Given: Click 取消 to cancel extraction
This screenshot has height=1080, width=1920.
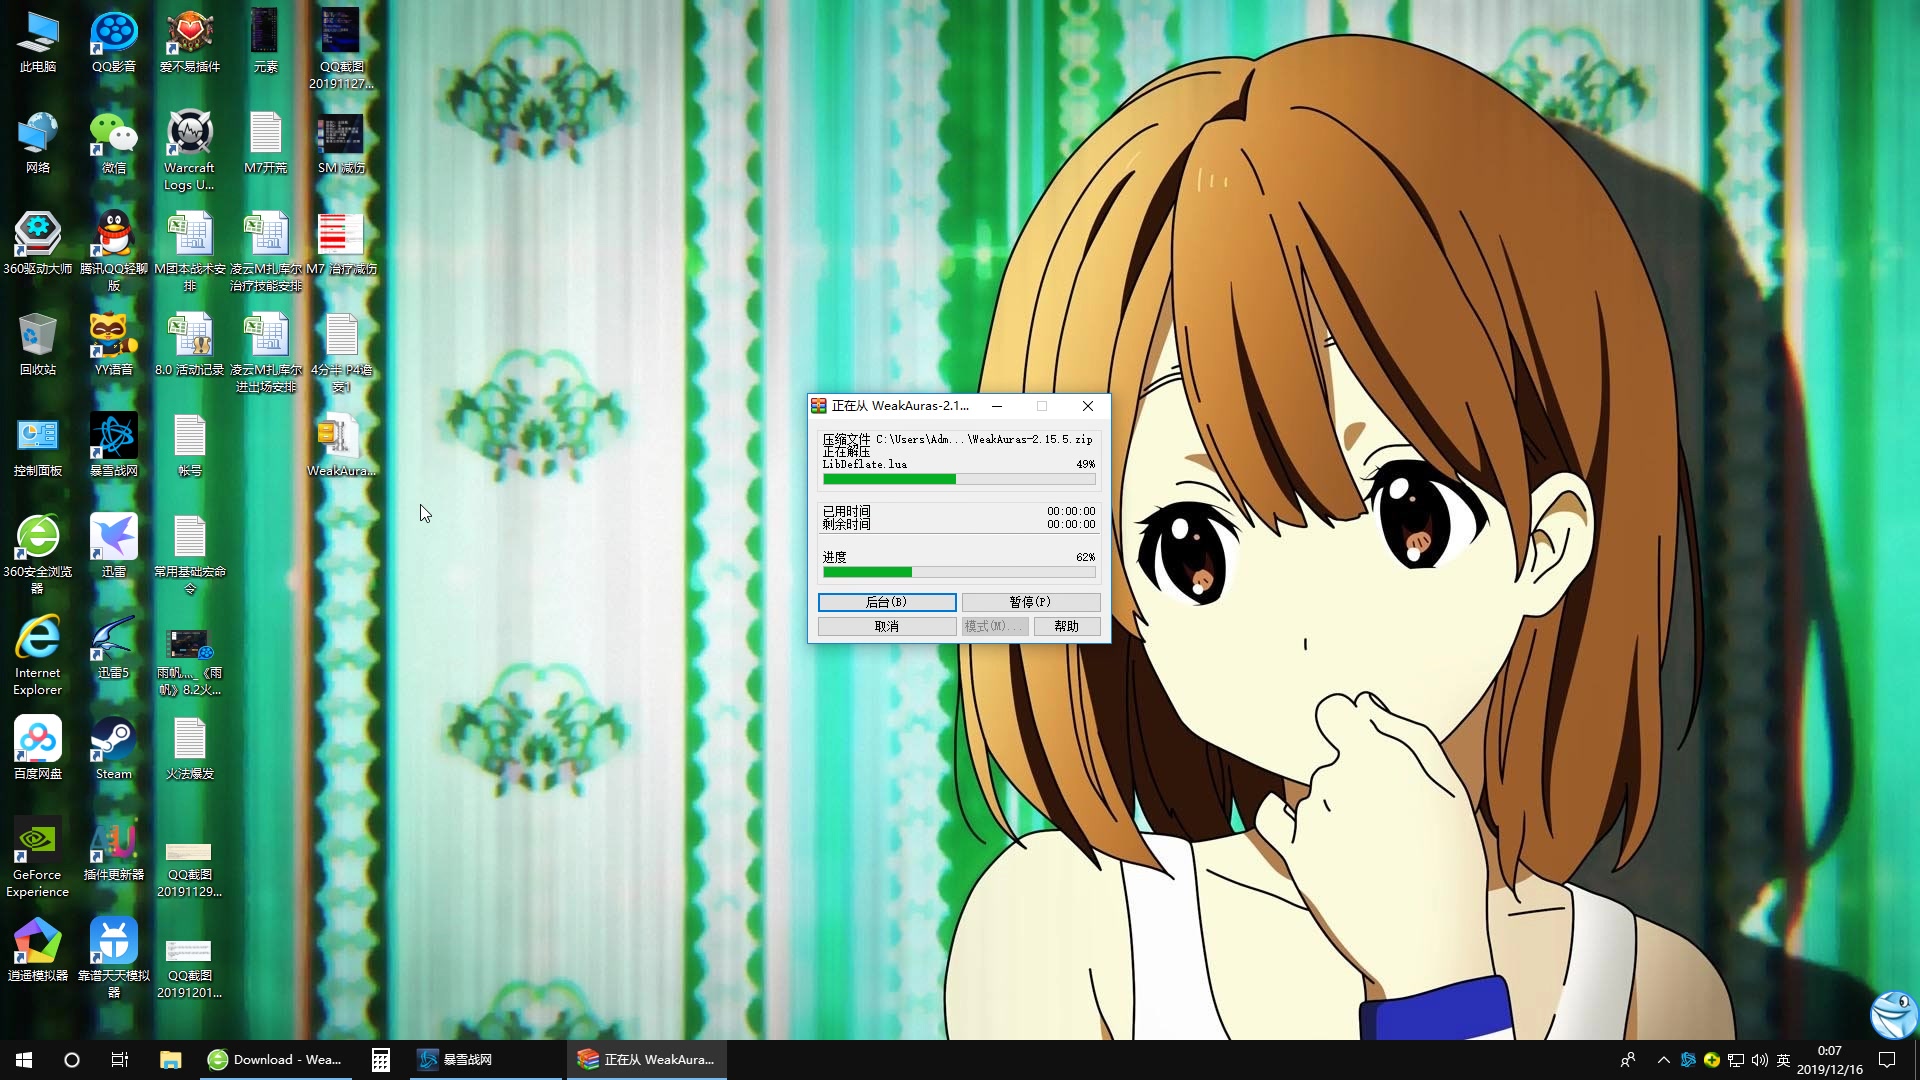Looking at the screenshot, I should click(x=887, y=626).
